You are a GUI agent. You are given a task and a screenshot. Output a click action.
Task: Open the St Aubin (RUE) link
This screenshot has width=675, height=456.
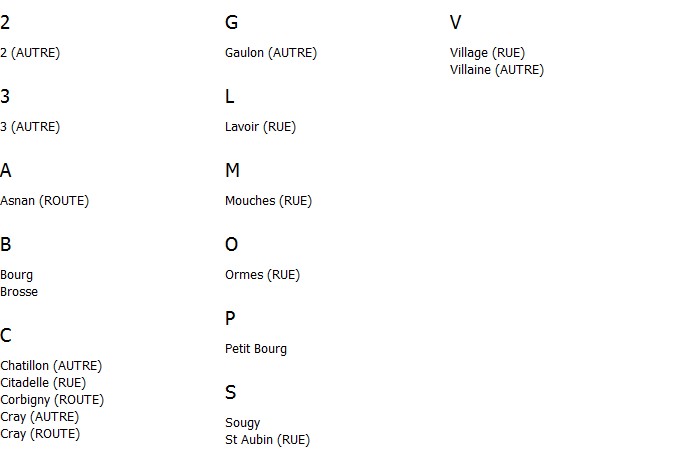267,440
